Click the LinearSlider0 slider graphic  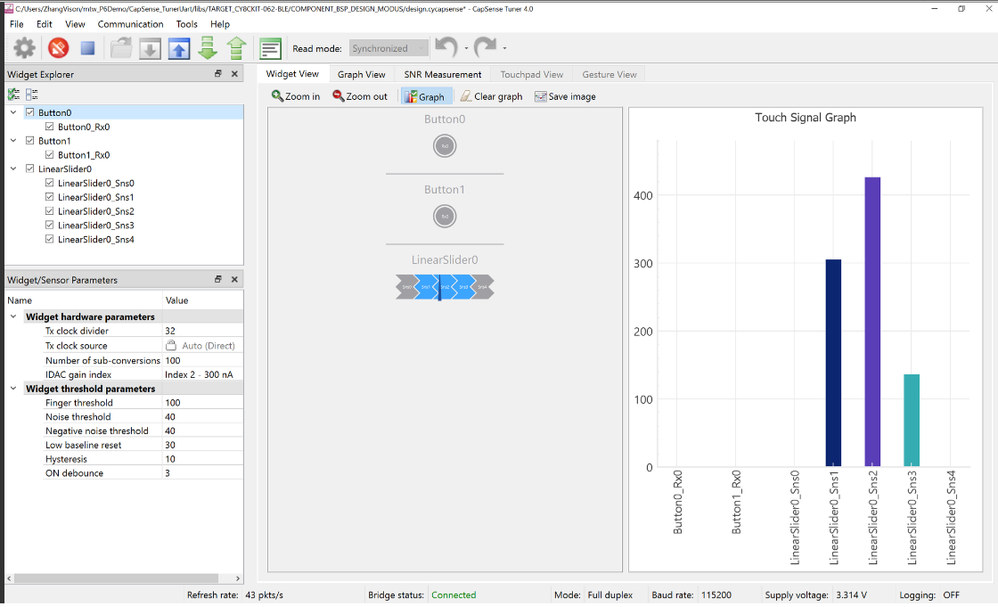pos(444,287)
